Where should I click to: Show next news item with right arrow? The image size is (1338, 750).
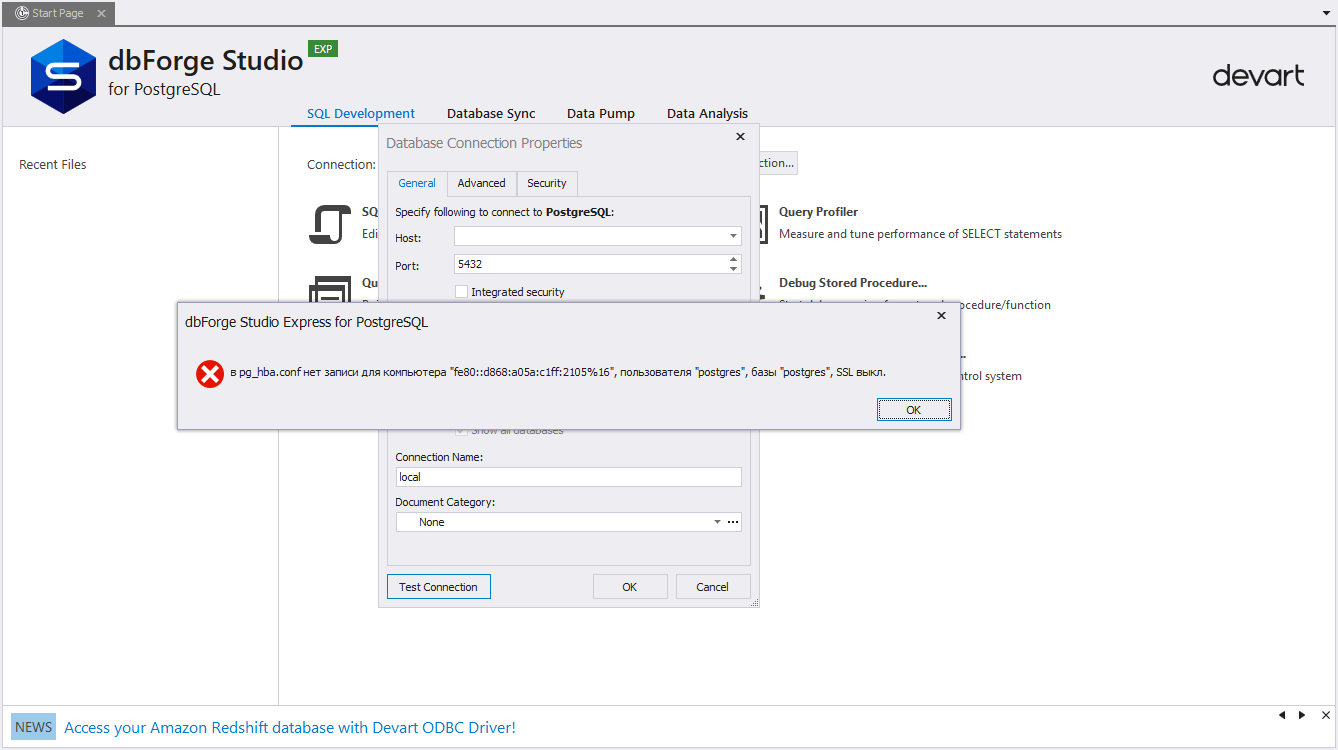click(1302, 715)
